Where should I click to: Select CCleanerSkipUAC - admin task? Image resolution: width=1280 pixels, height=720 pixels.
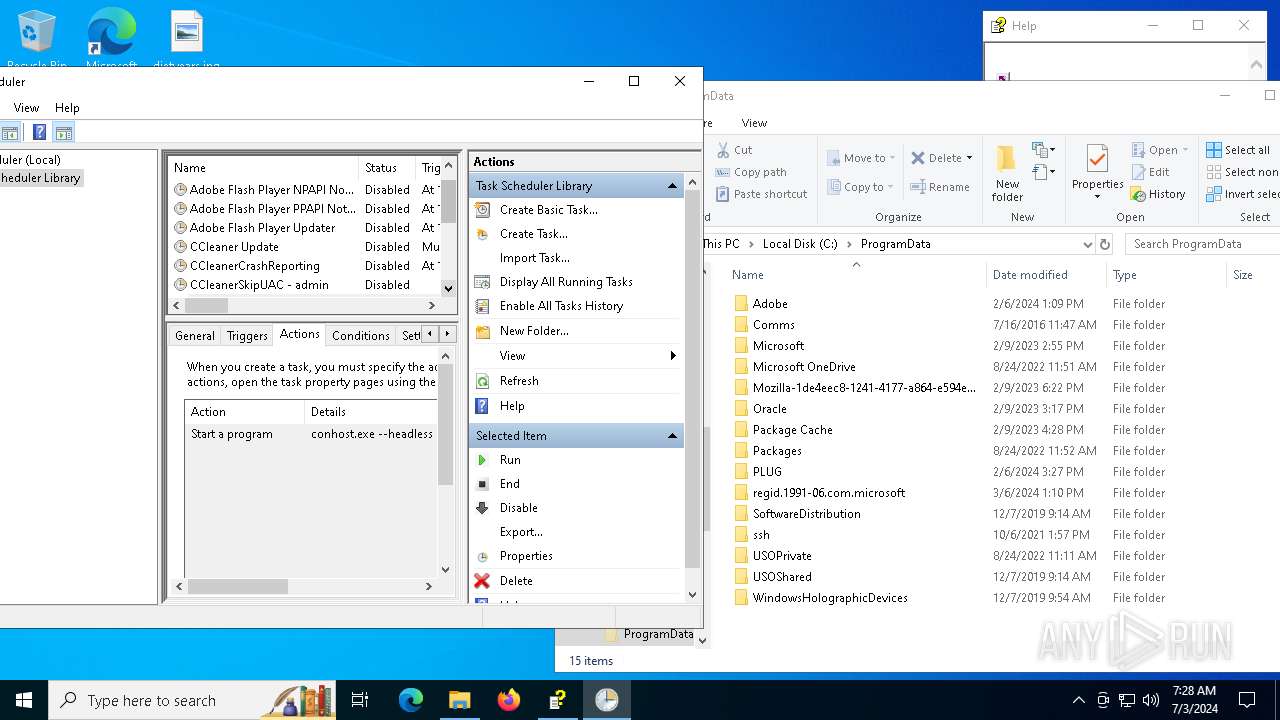[x=259, y=285]
